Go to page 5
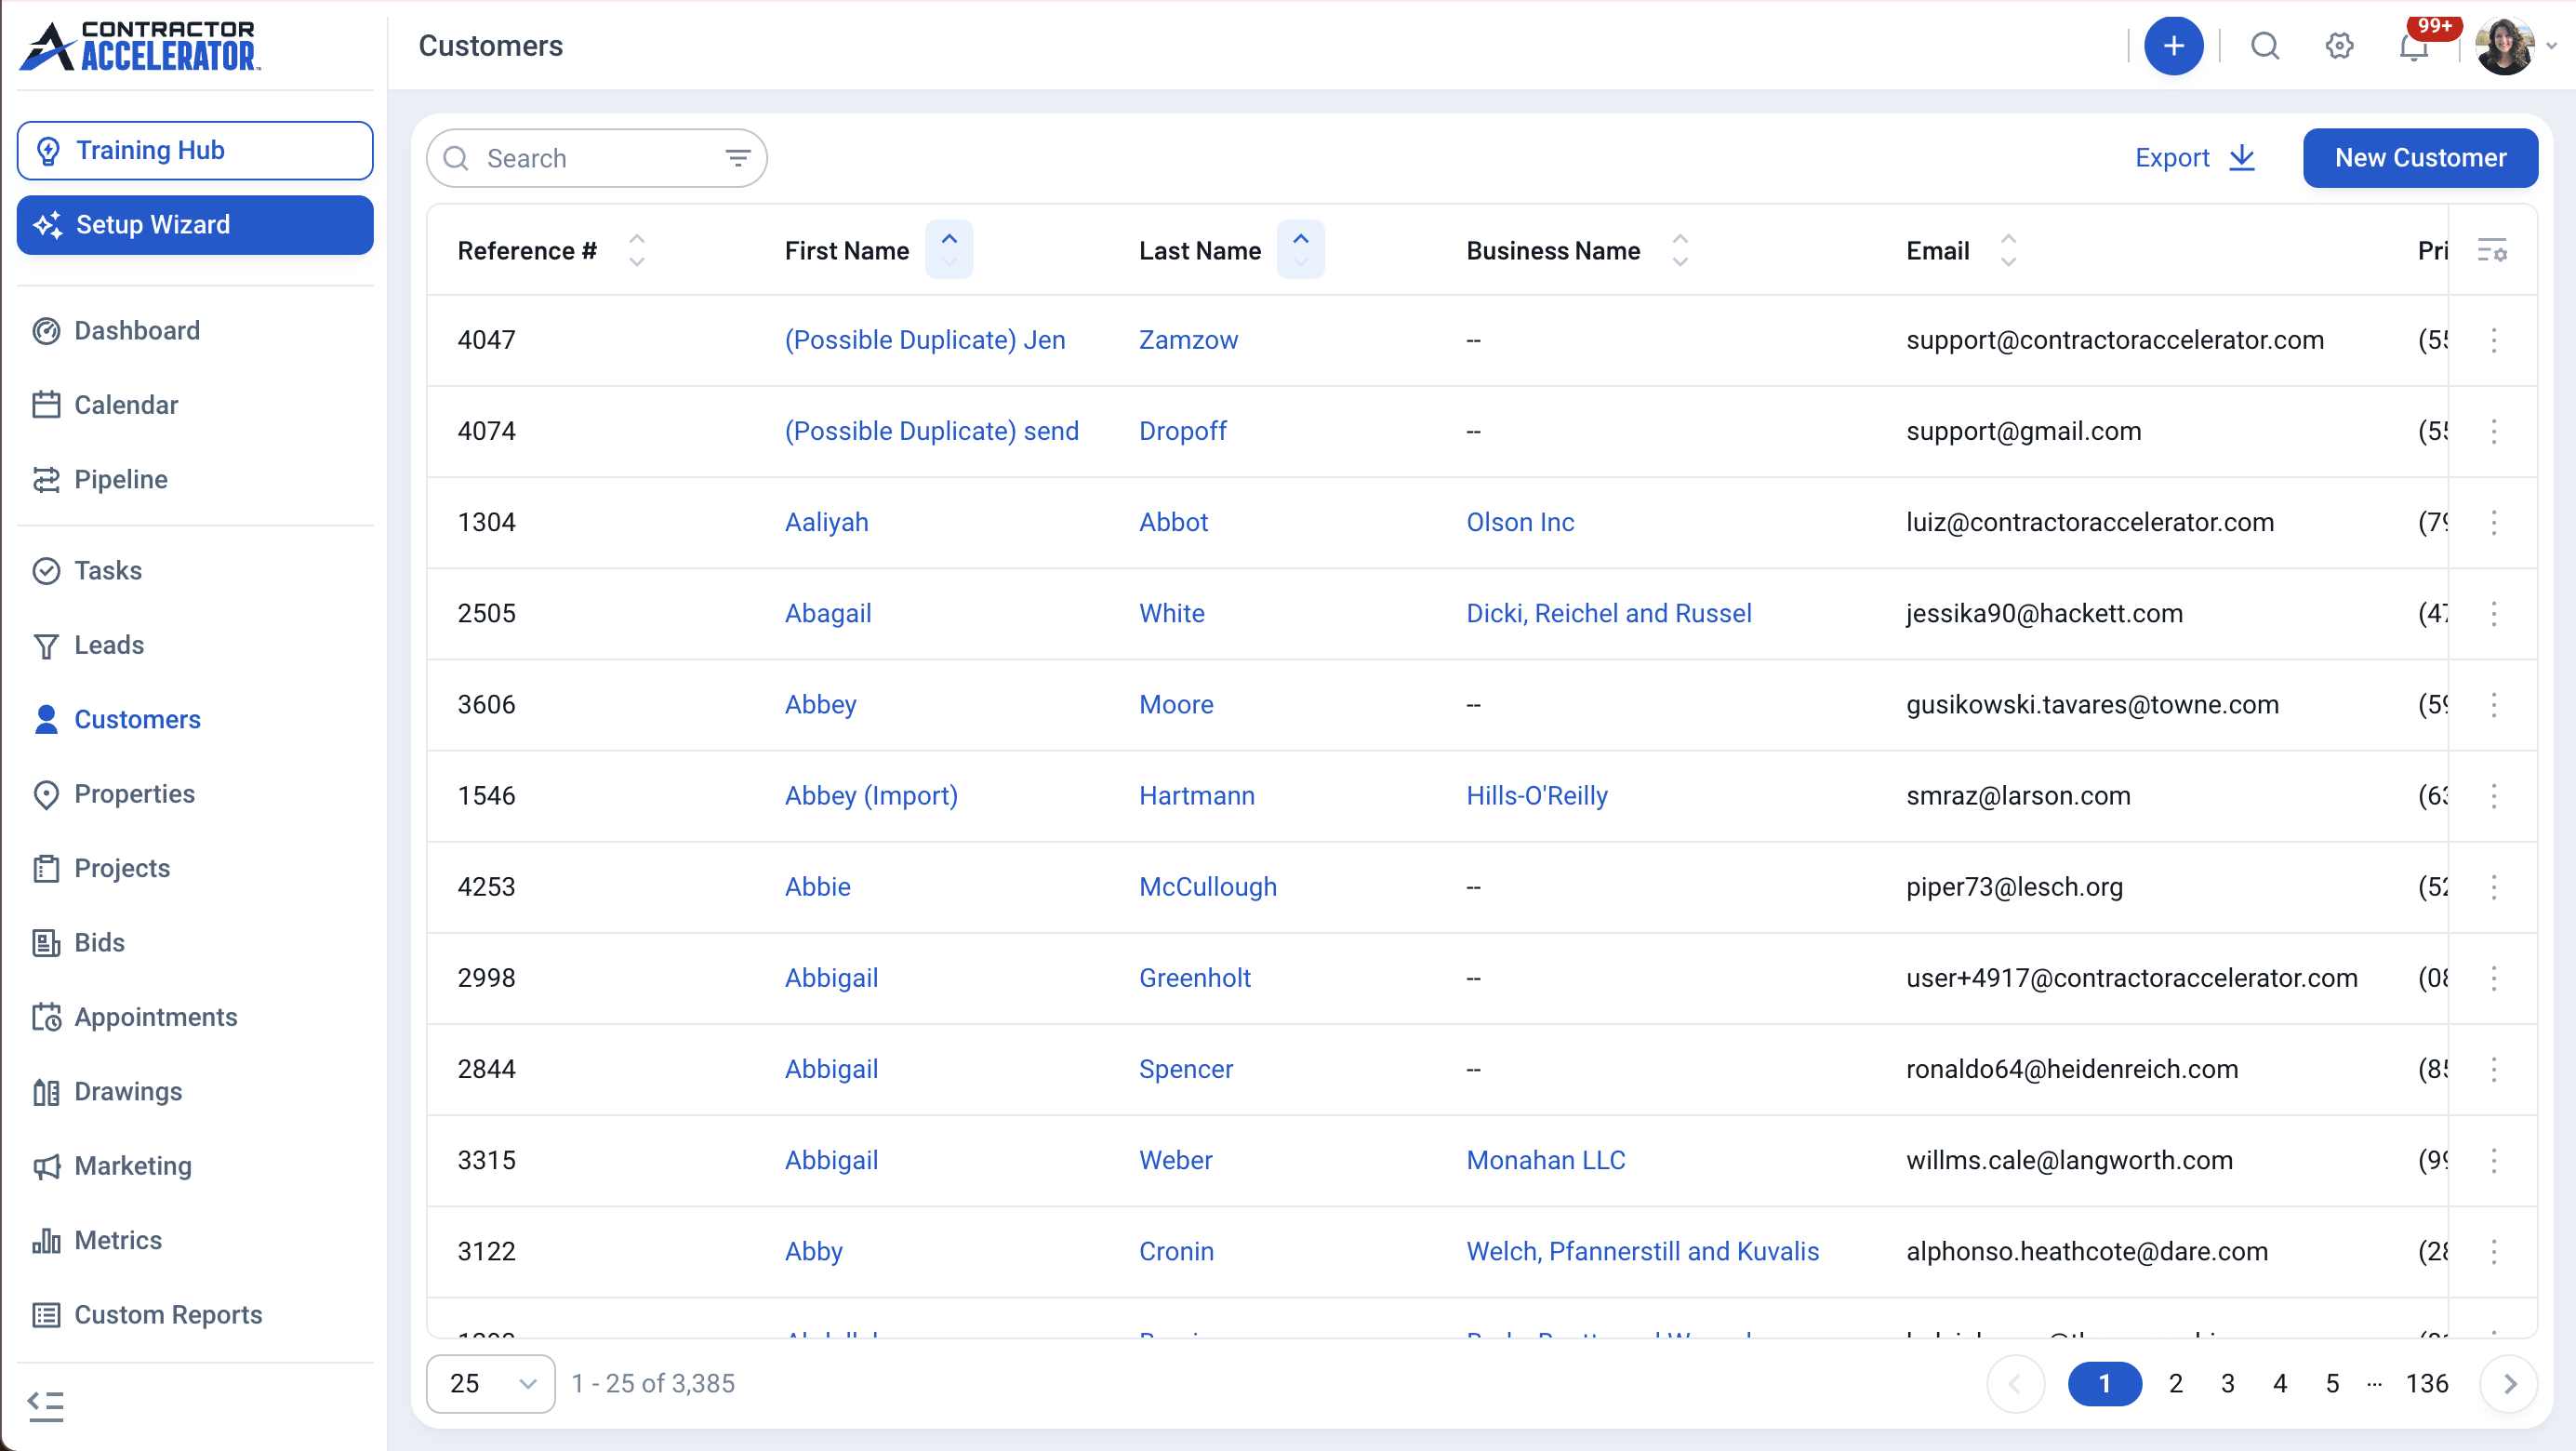This screenshot has width=2576, height=1451. (2332, 1383)
